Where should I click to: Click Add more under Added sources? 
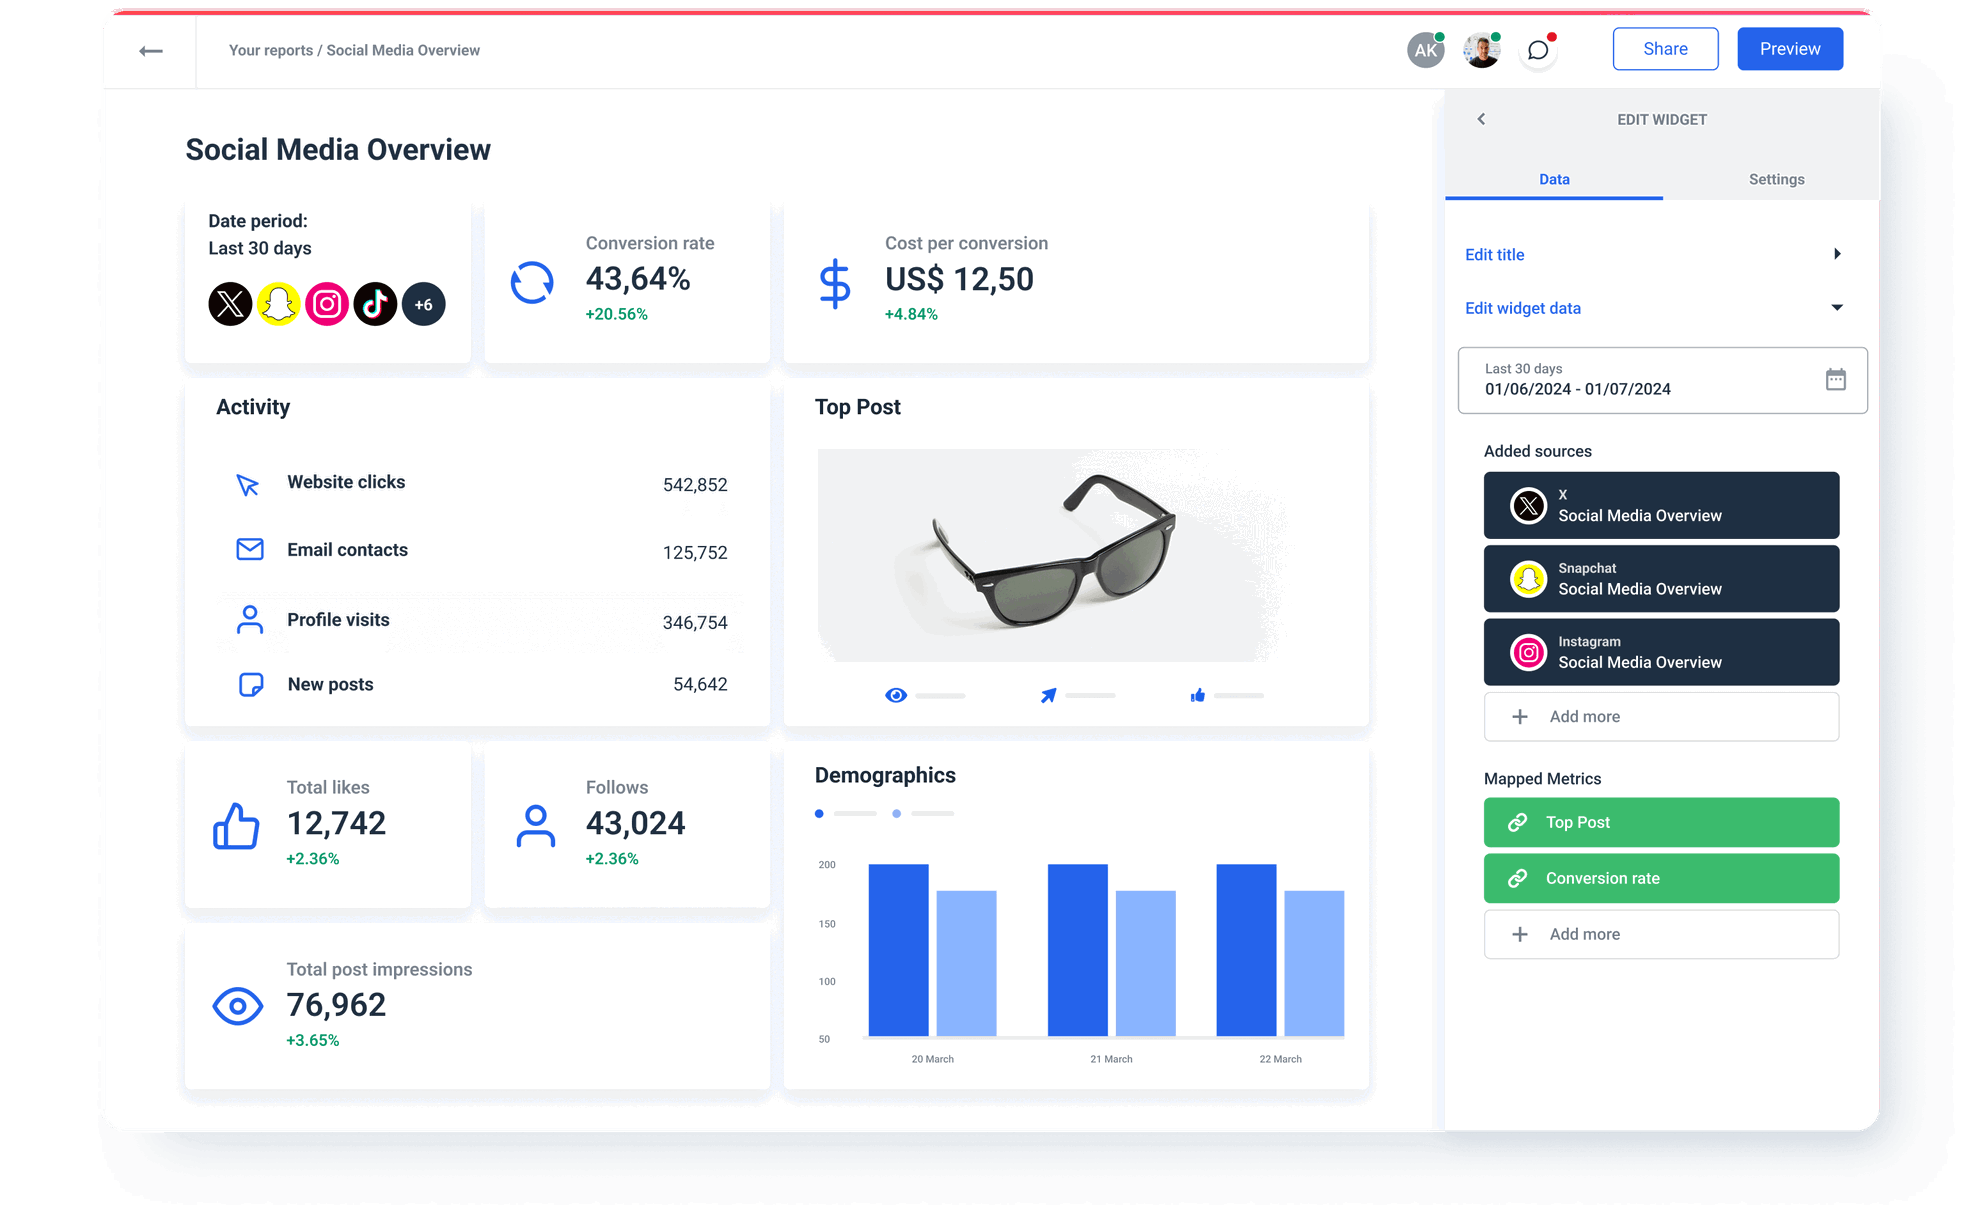[1661, 716]
